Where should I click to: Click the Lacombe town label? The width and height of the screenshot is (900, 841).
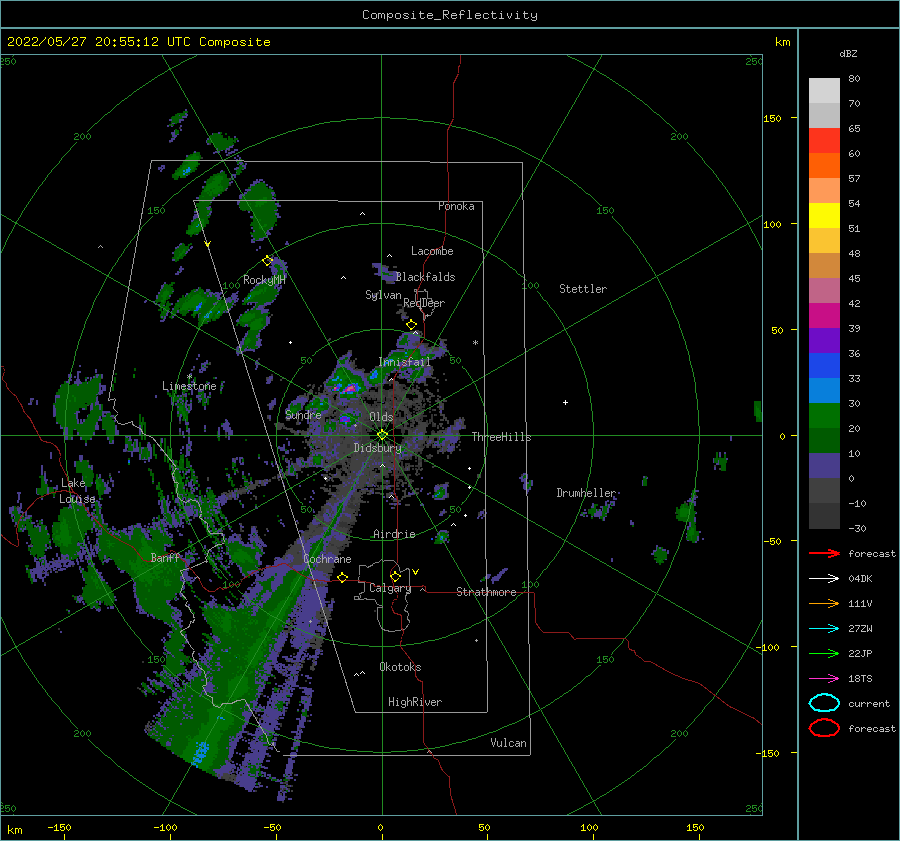pos(432,251)
